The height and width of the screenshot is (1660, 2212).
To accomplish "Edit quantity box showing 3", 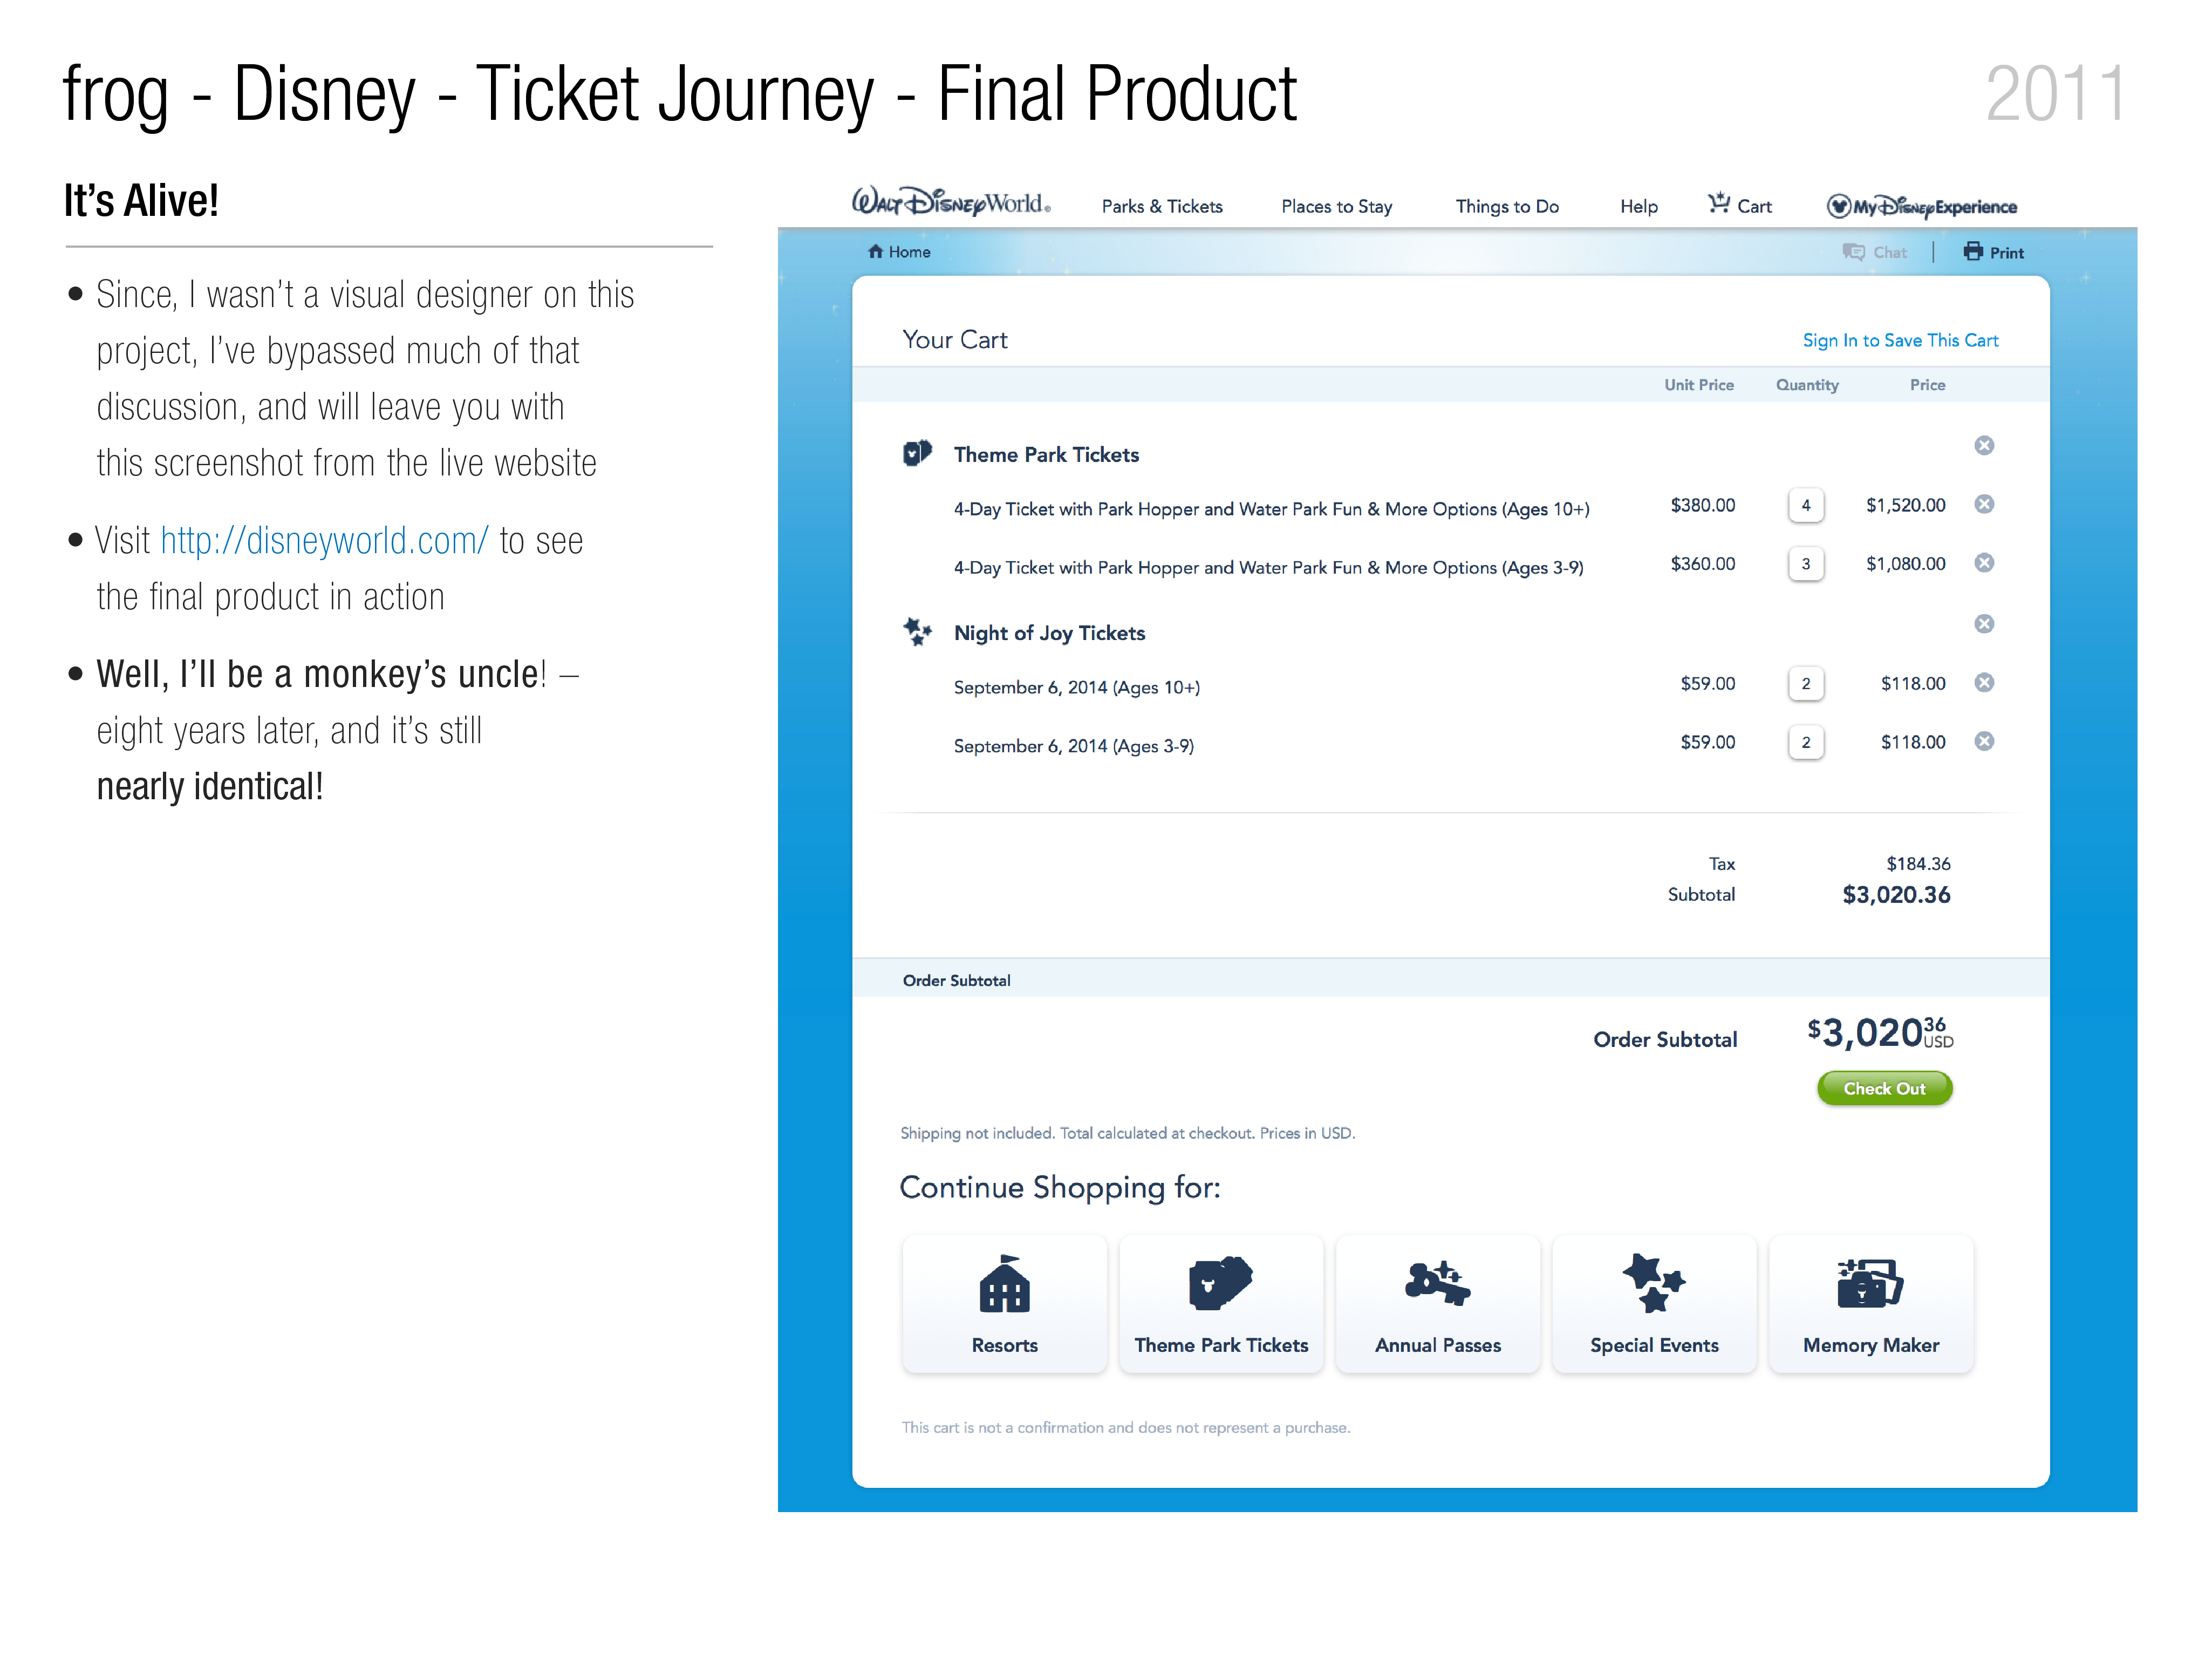I will click(1806, 564).
